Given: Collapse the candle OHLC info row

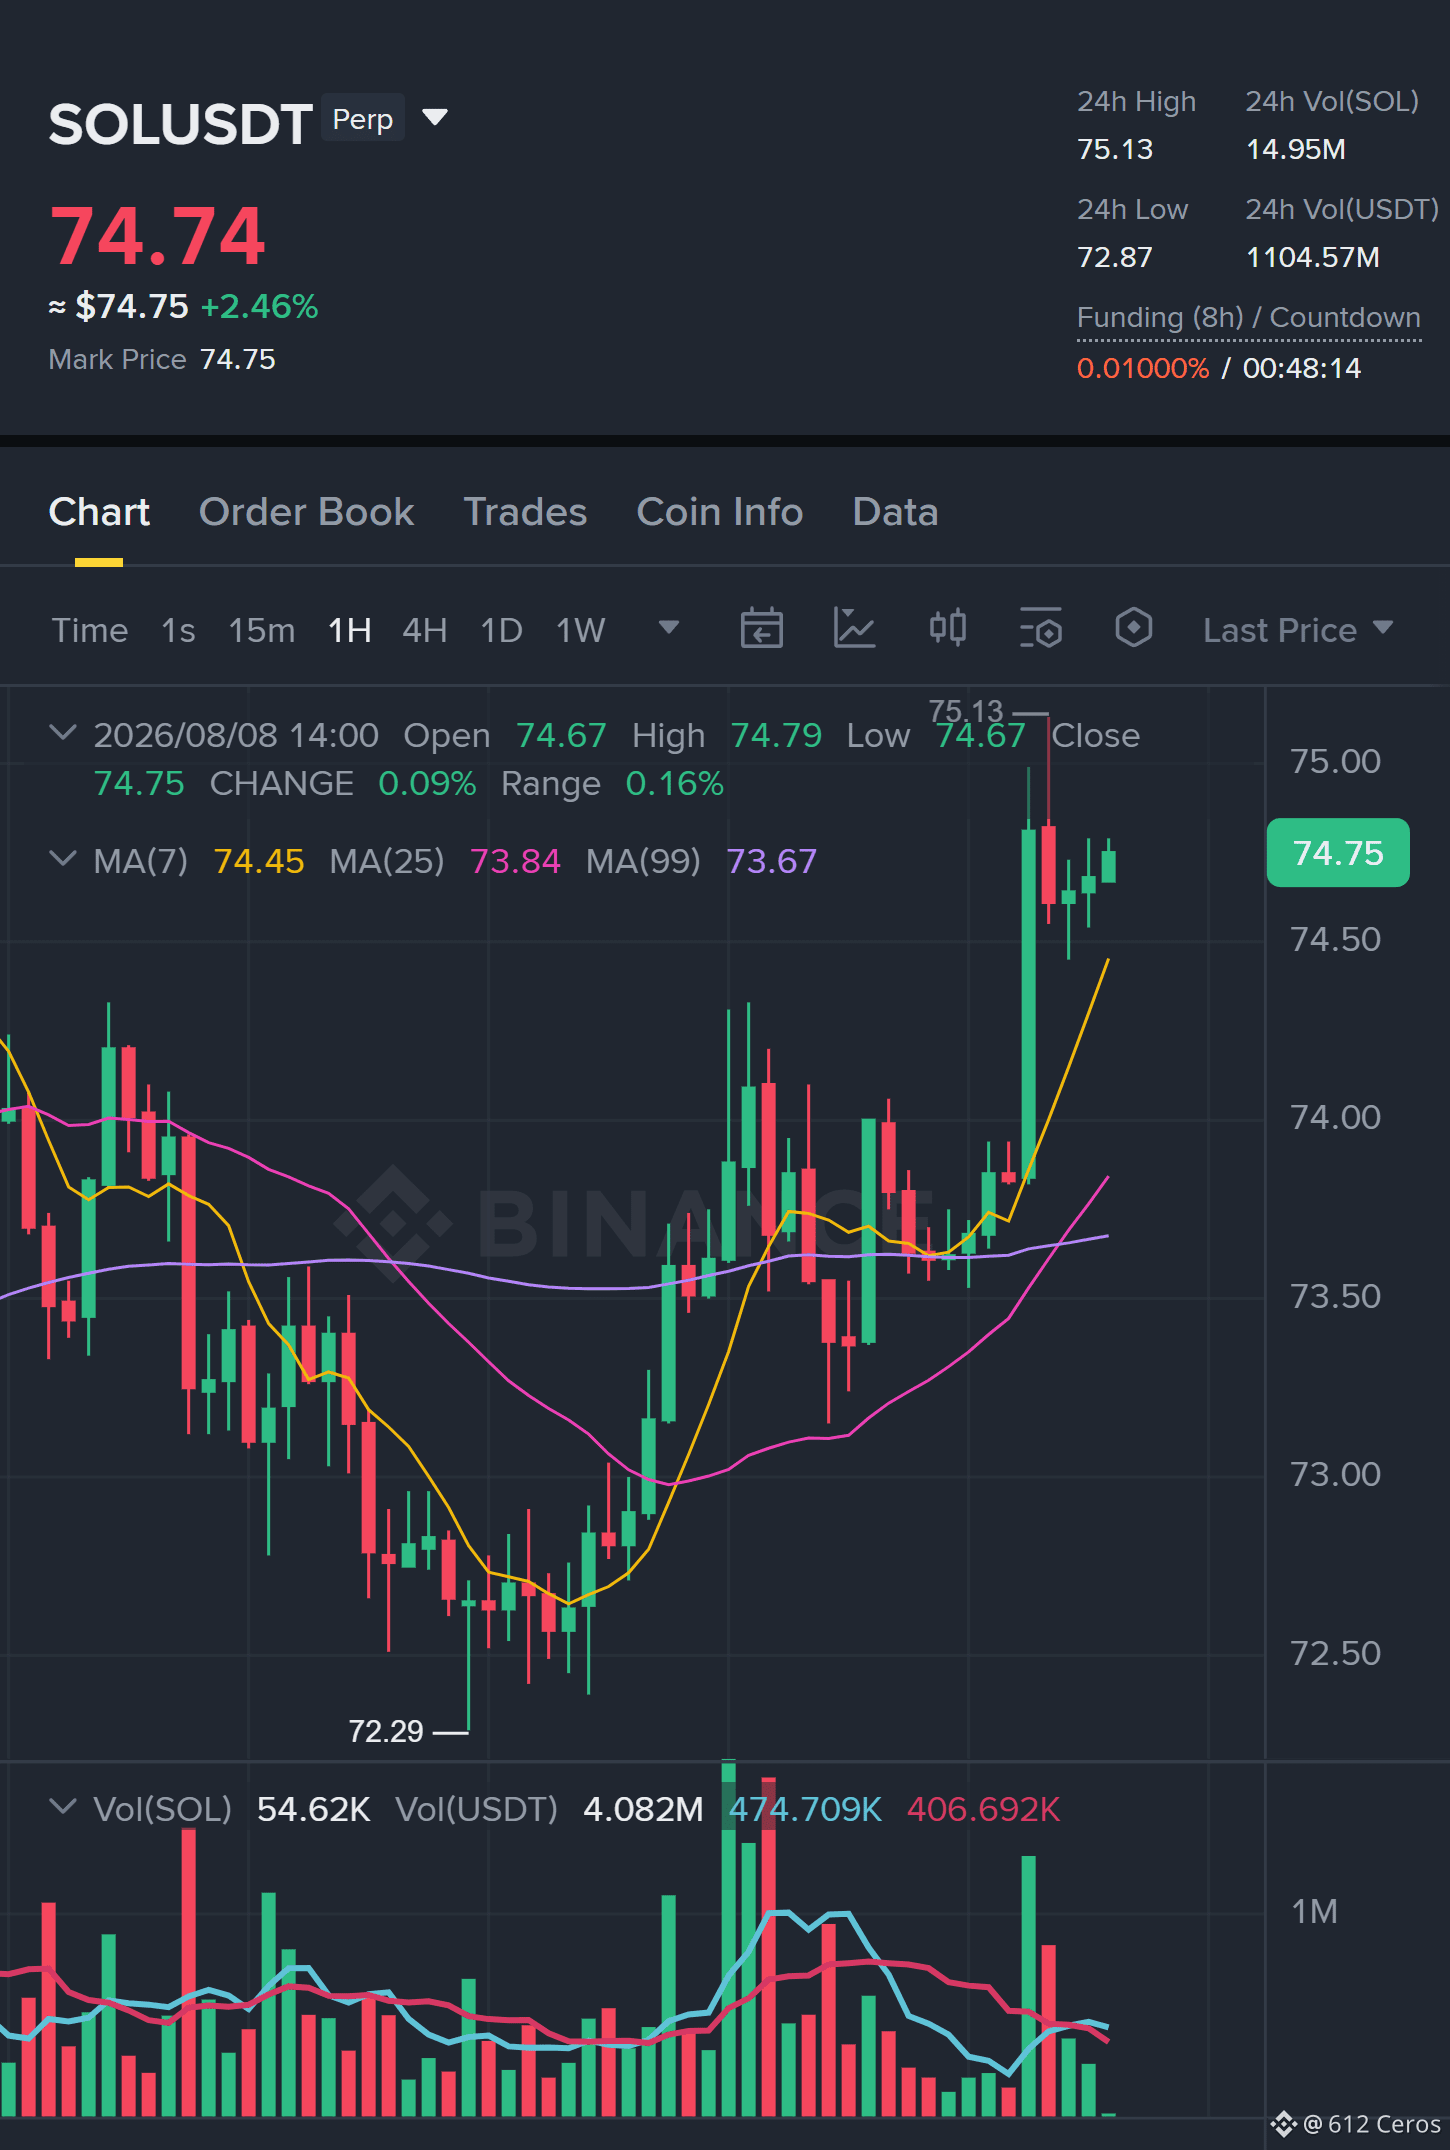Looking at the screenshot, I should pos(63,733).
